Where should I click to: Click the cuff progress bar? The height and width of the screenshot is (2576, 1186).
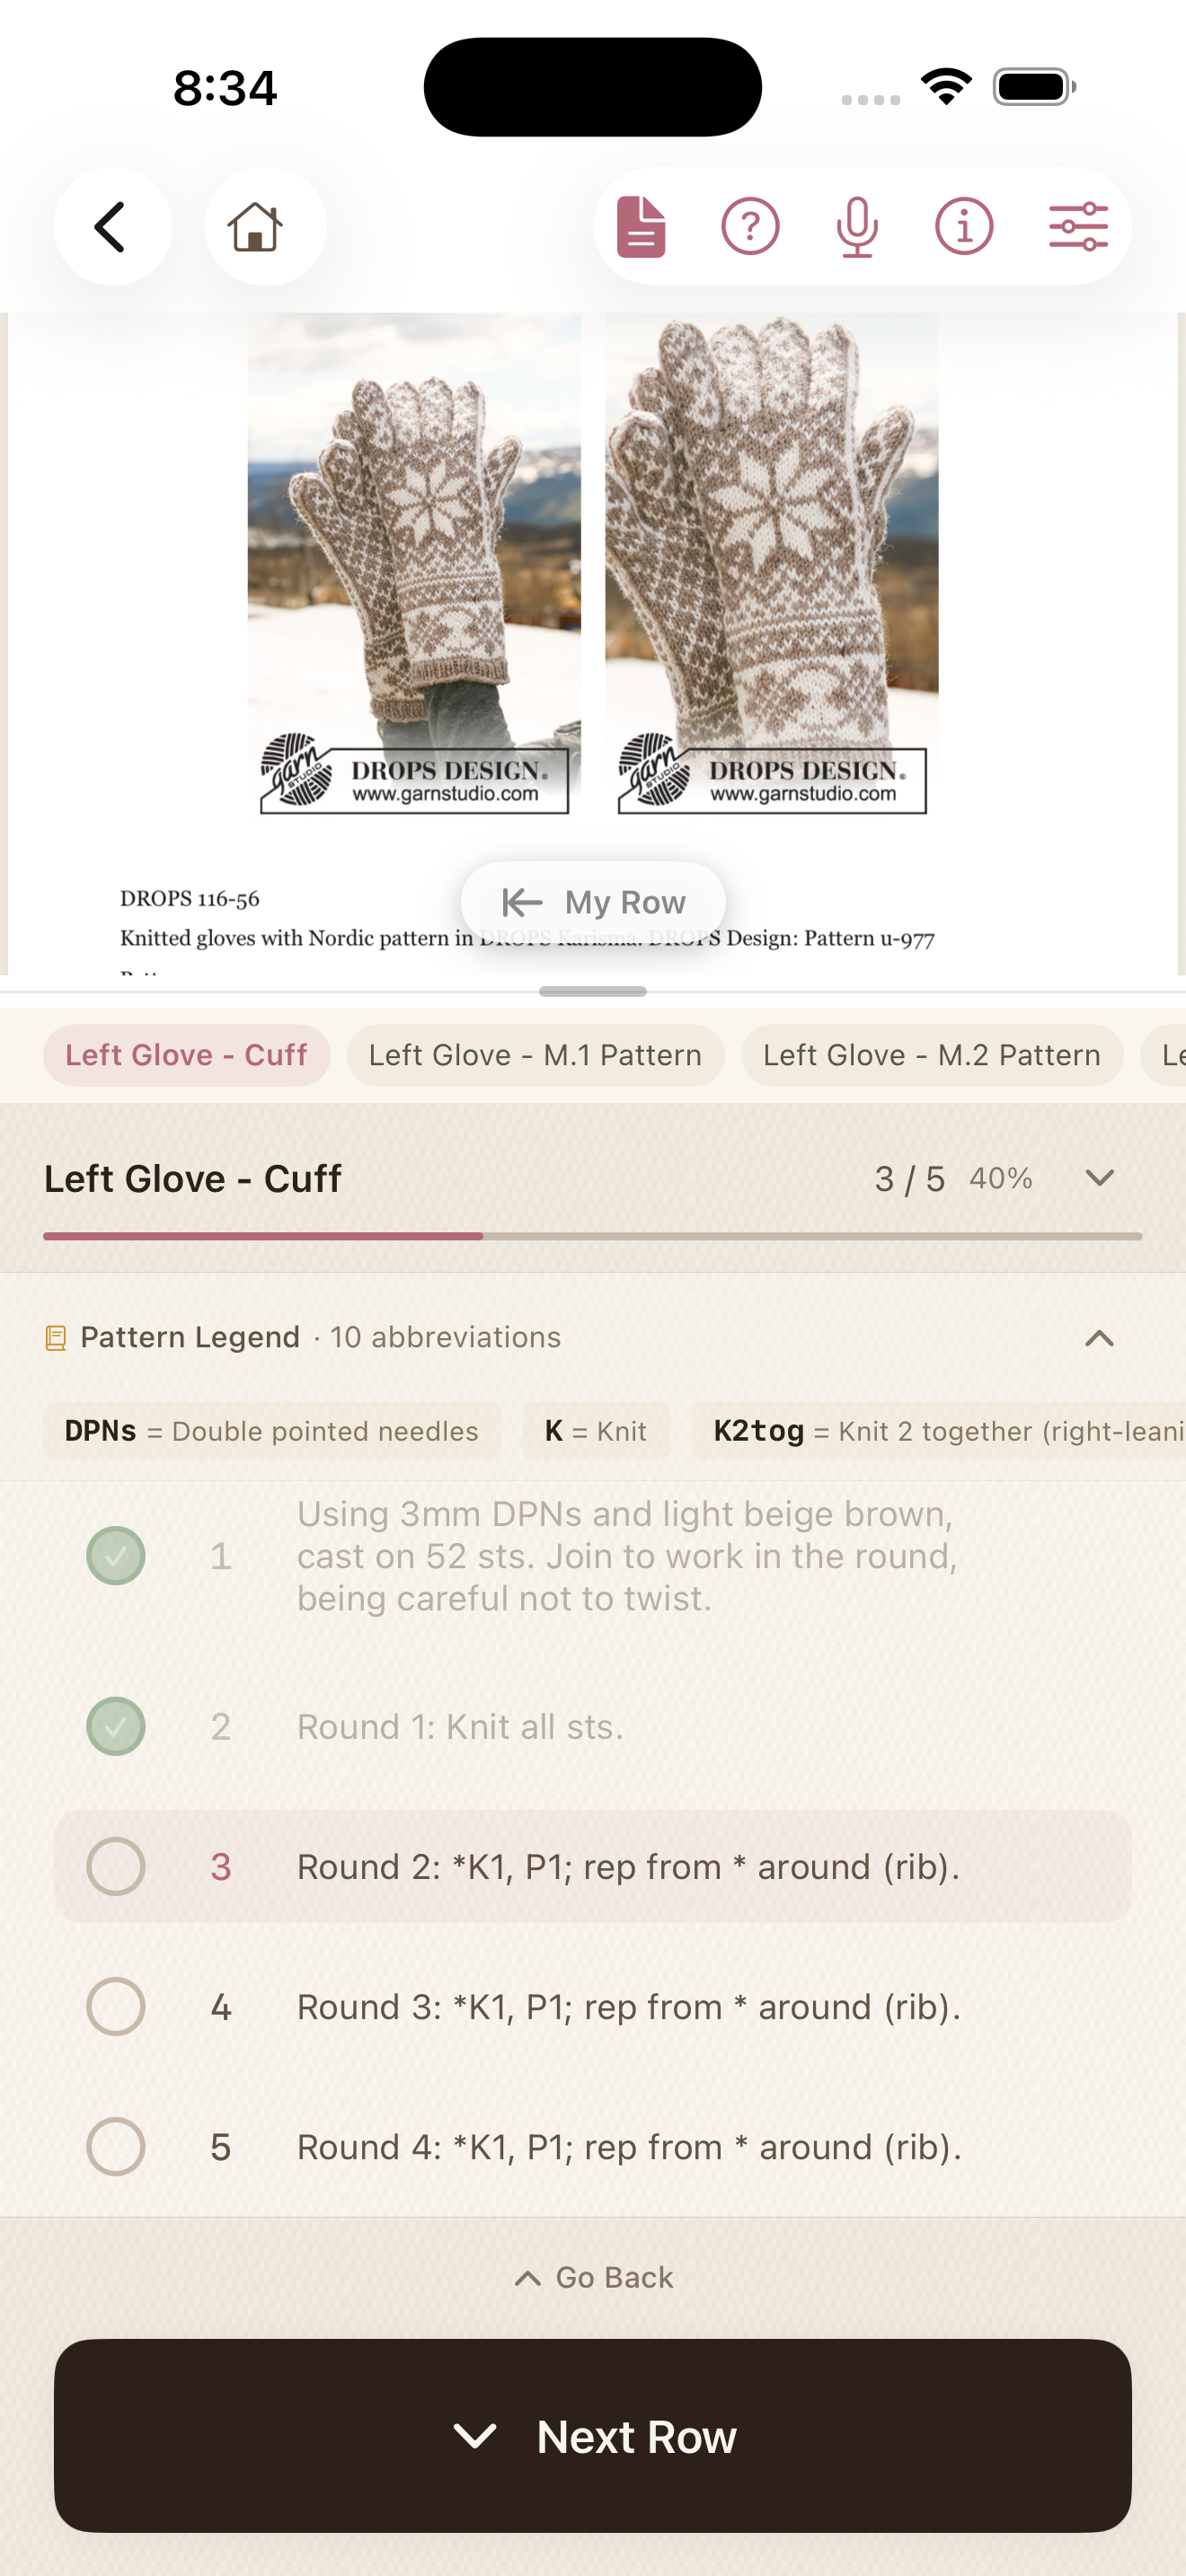pyautogui.click(x=592, y=1236)
